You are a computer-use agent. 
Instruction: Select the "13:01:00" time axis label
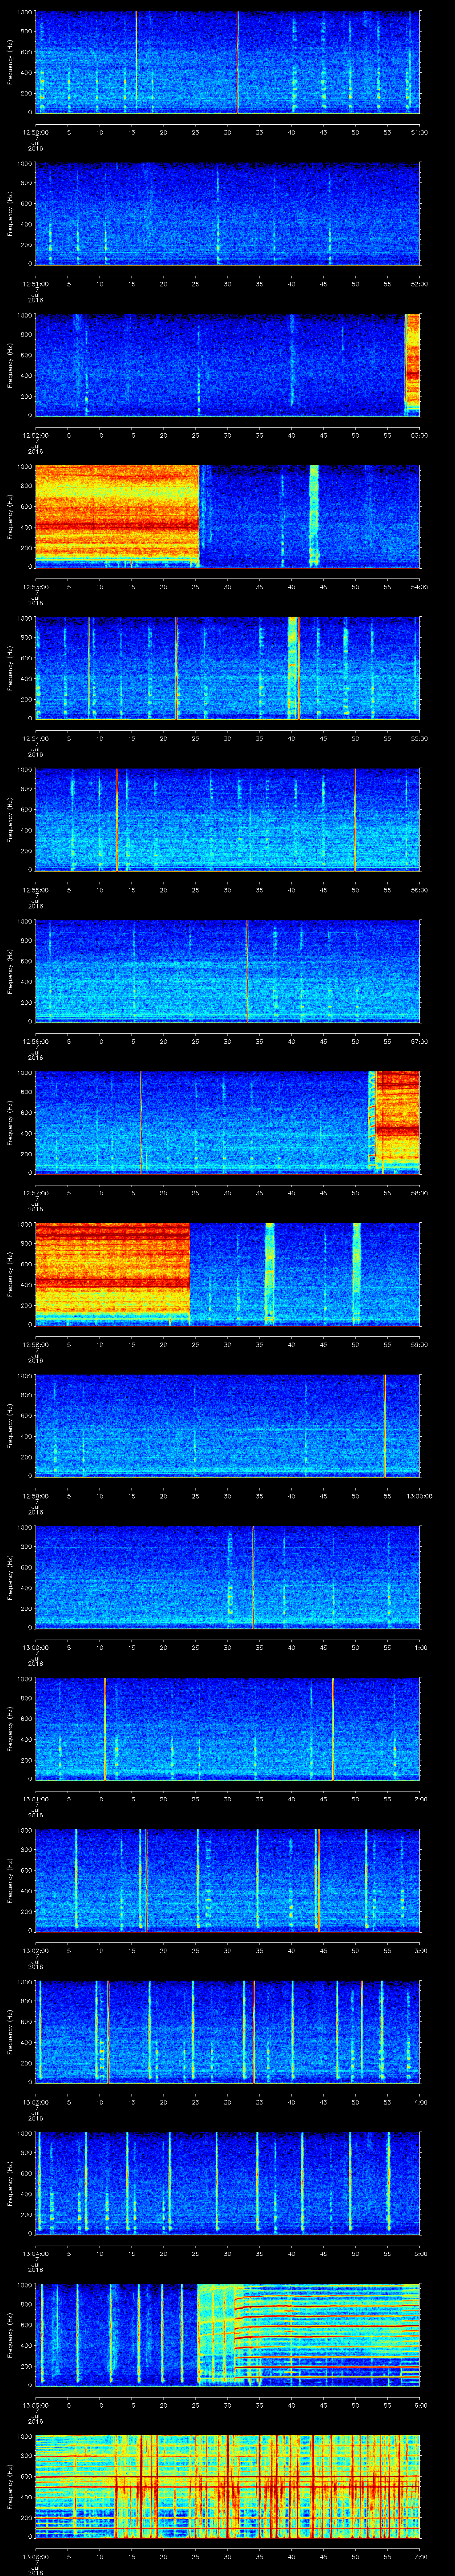coord(35,1798)
